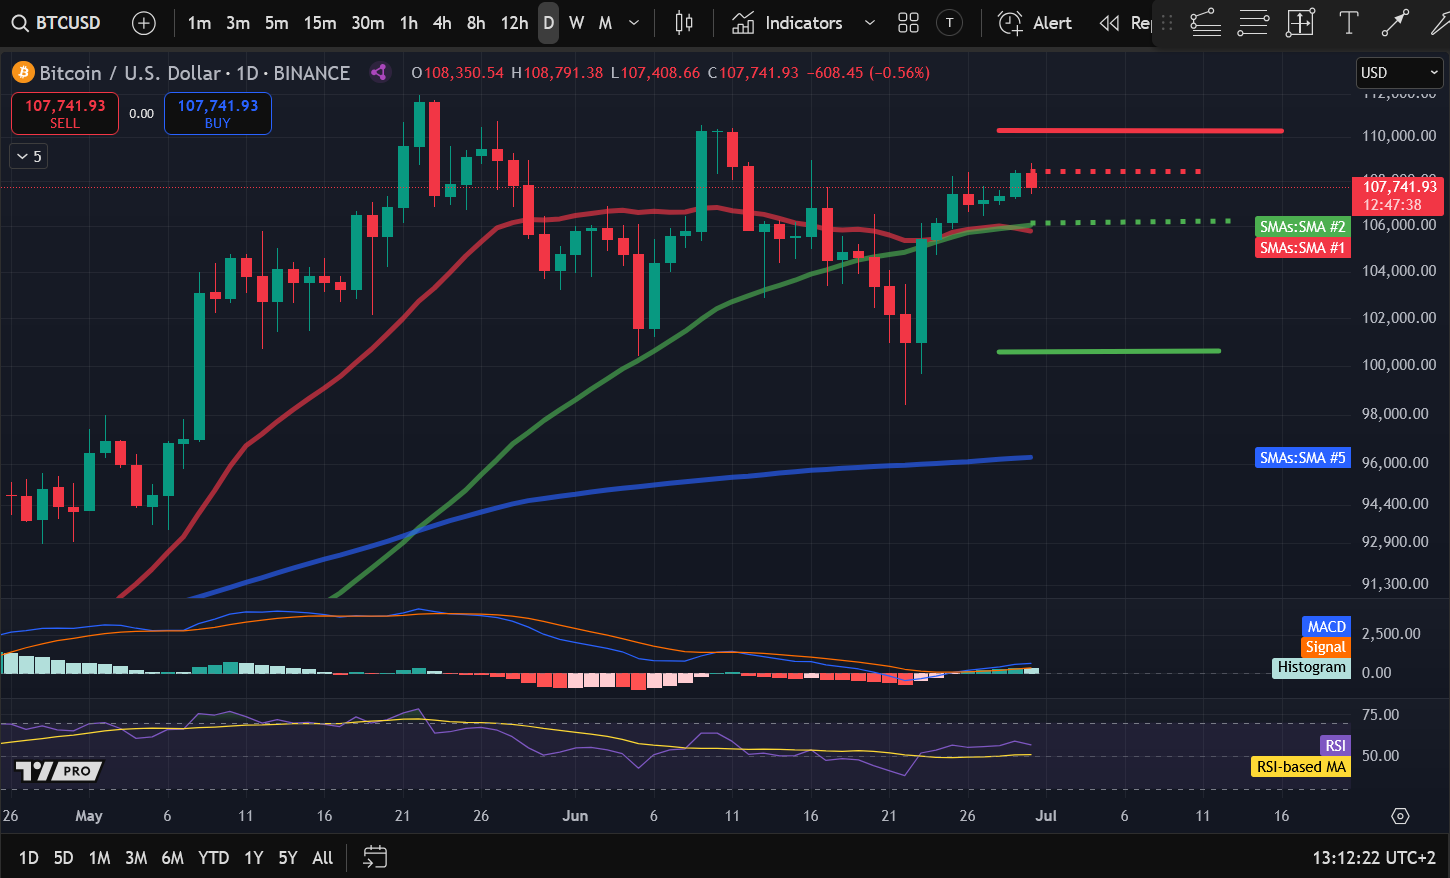Set date range to 1M
The height and width of the screenshot is (878, 1450).
click(99, 857)
